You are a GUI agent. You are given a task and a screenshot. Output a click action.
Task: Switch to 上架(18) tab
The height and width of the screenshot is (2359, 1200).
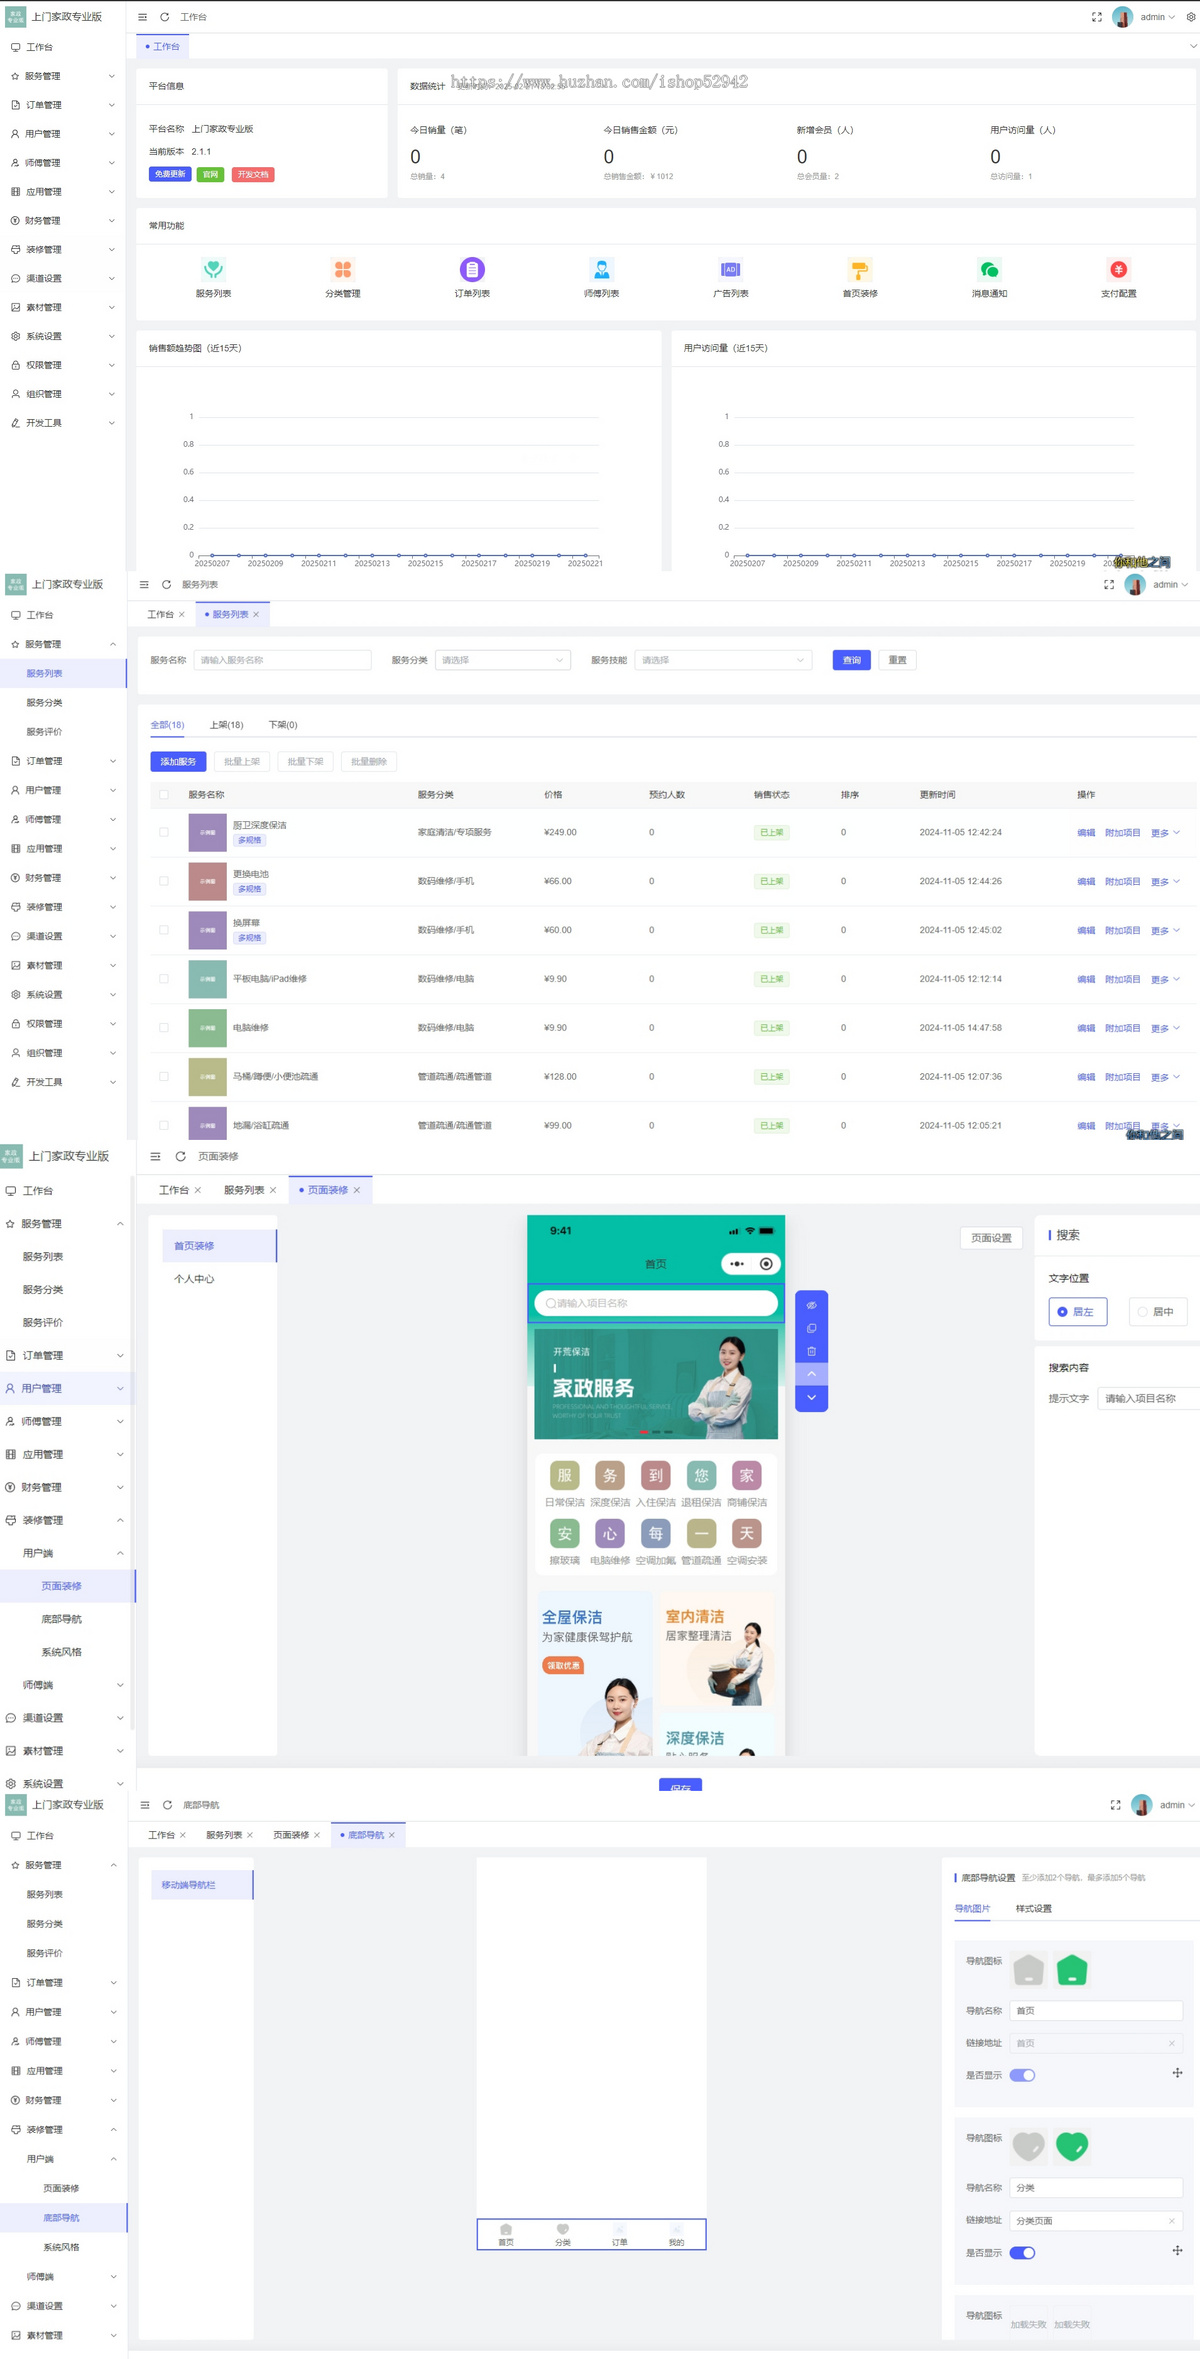(x=226, y=725)
